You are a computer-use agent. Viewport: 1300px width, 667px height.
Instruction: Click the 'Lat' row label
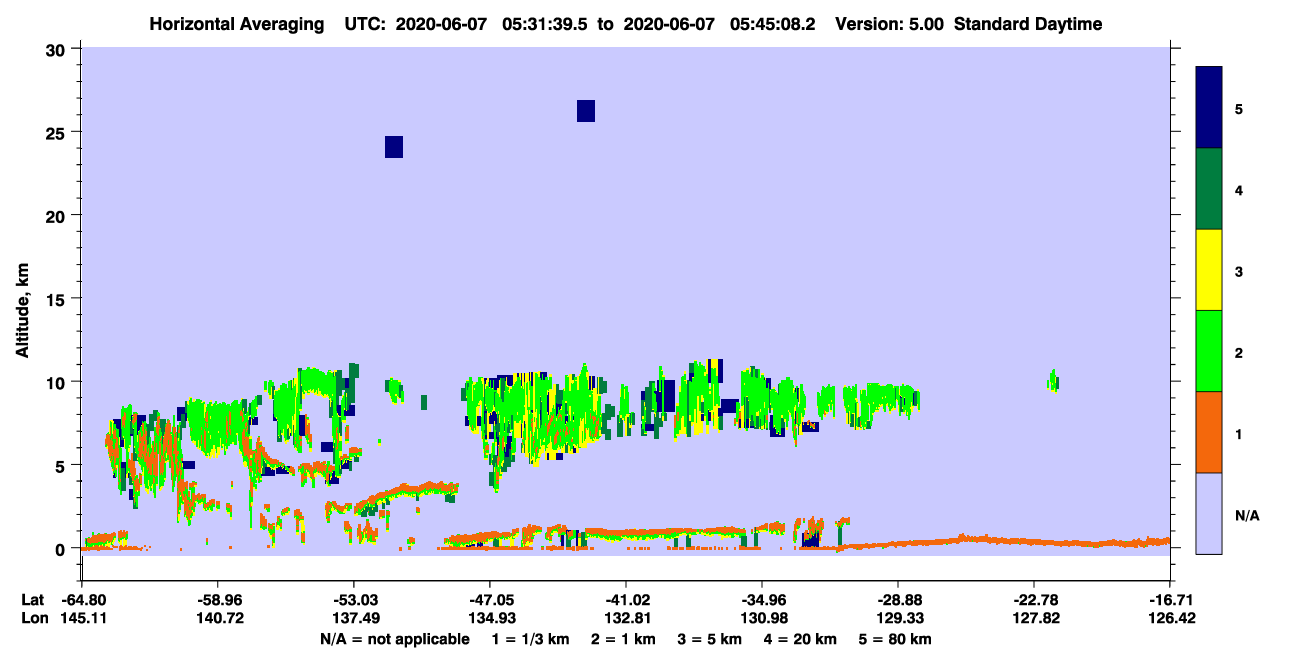point(32,600)
